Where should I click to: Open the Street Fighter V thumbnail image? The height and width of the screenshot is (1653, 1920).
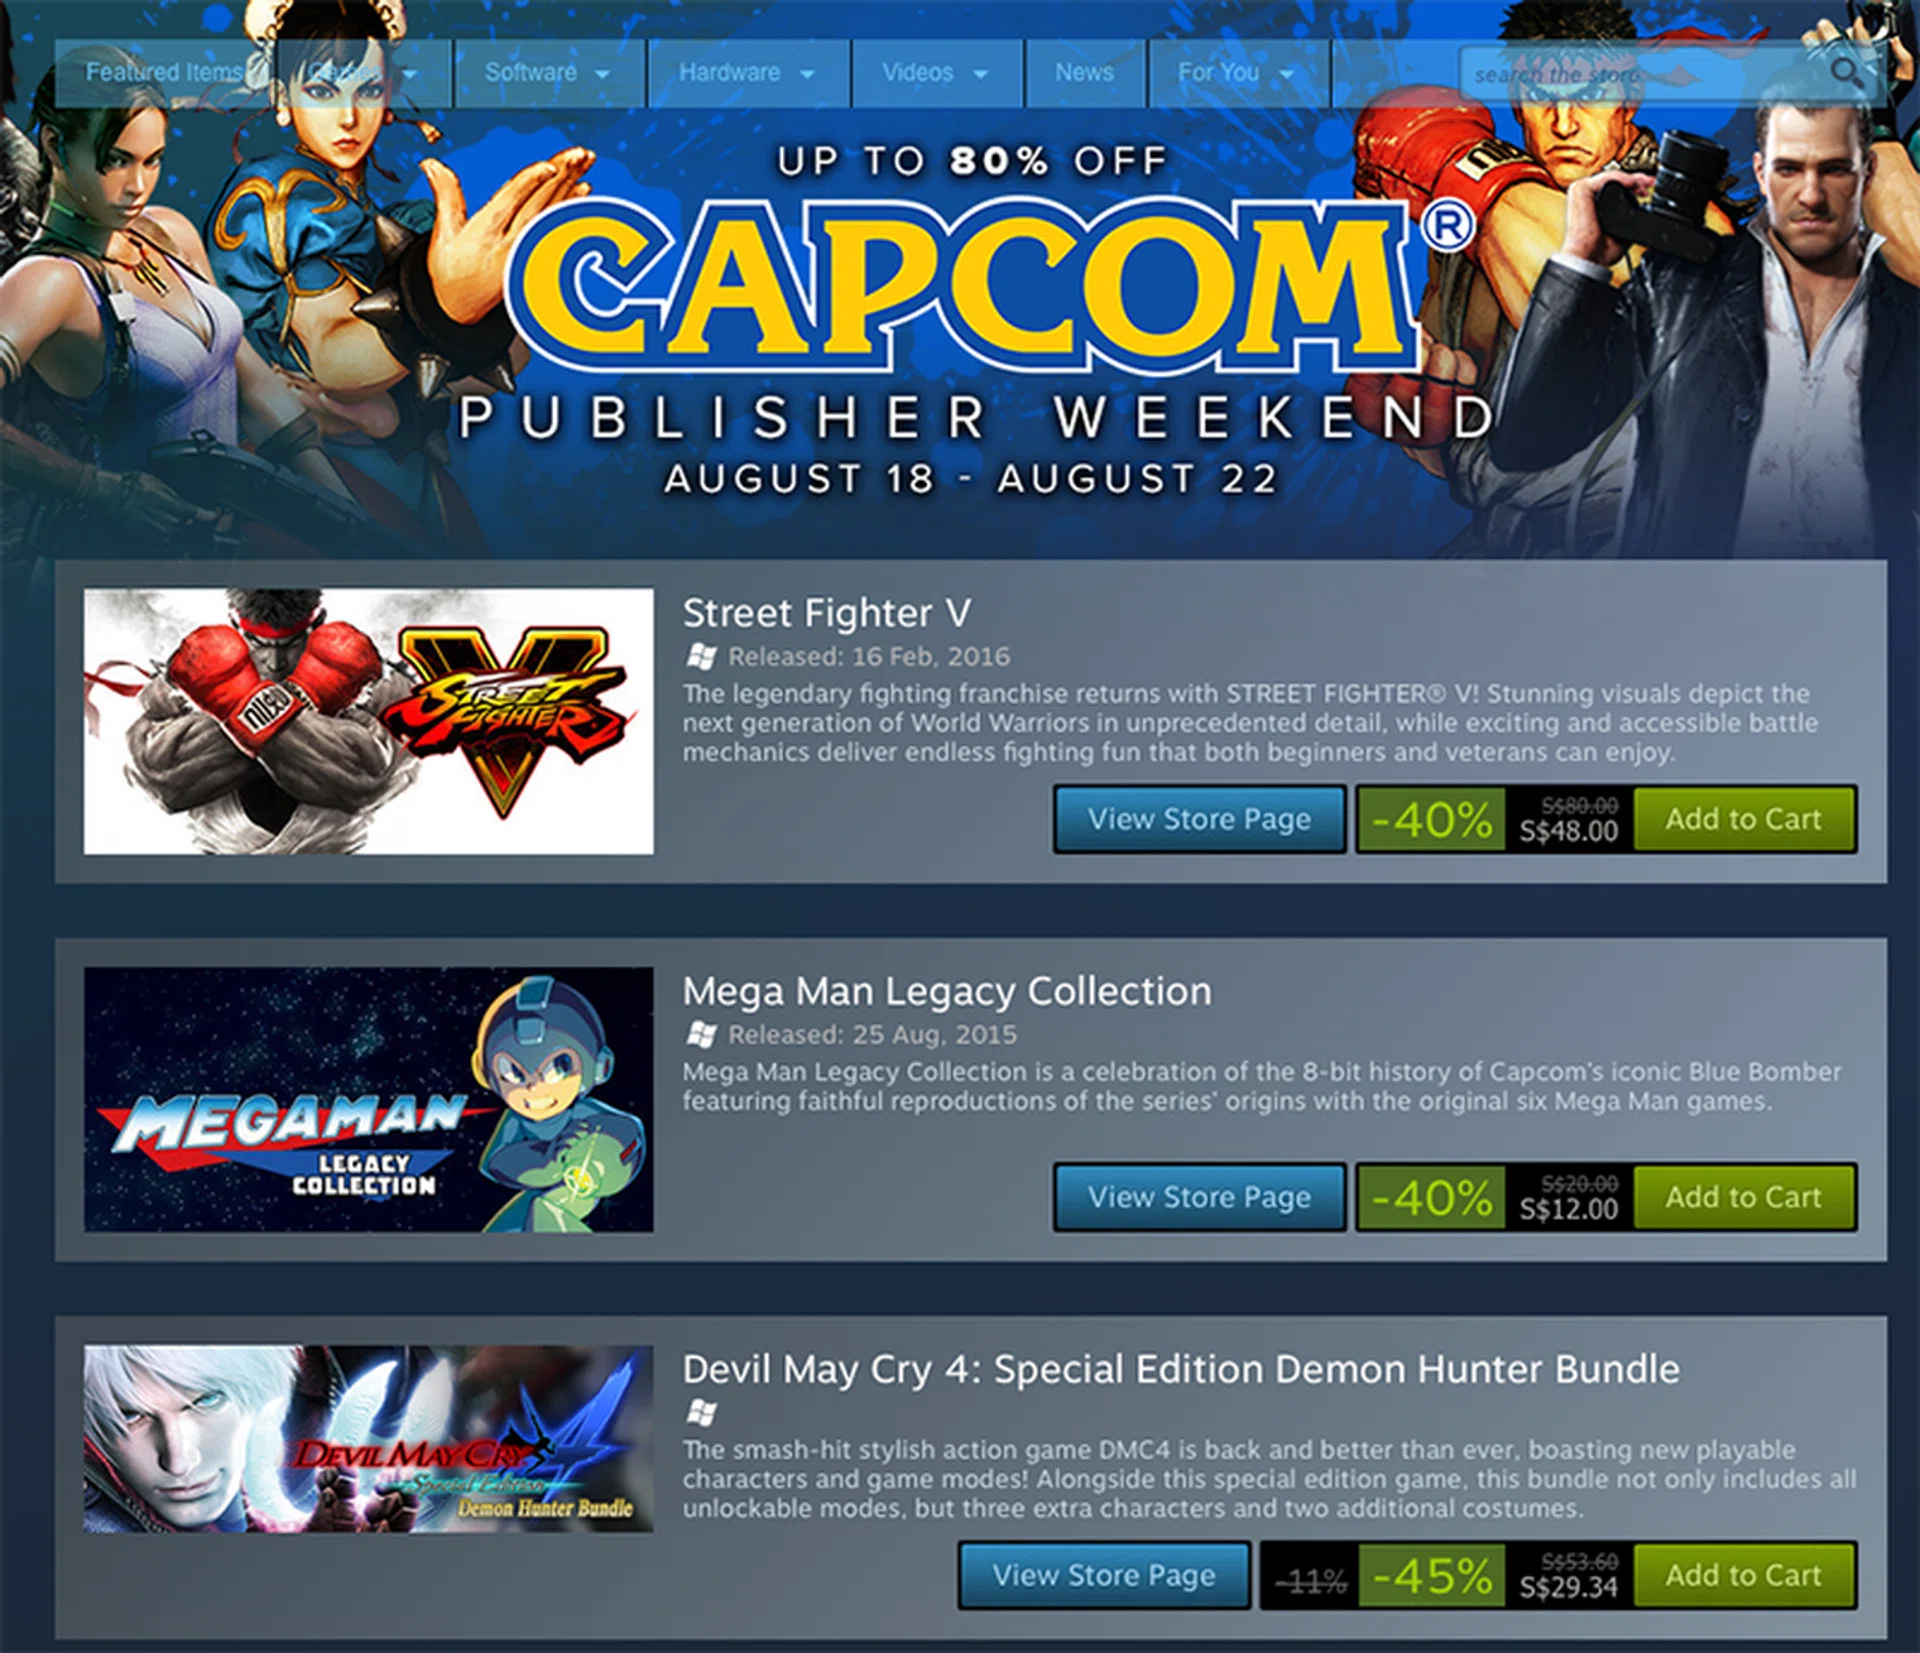coord(369,721)
